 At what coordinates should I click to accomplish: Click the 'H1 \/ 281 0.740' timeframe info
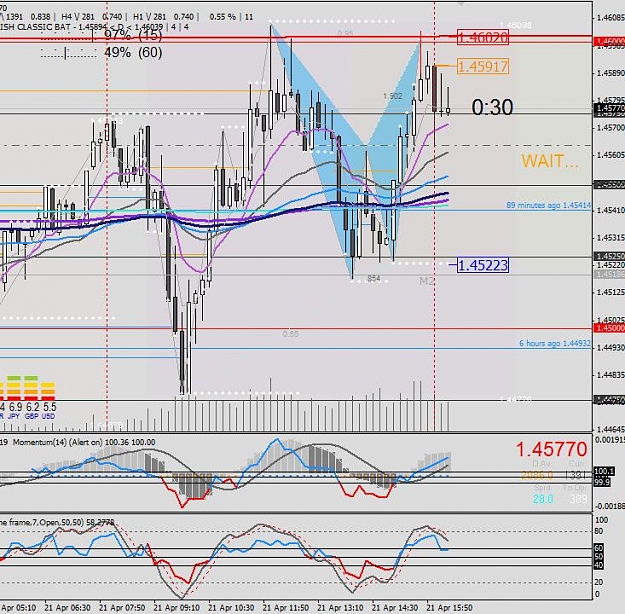(x=163, y=17)
